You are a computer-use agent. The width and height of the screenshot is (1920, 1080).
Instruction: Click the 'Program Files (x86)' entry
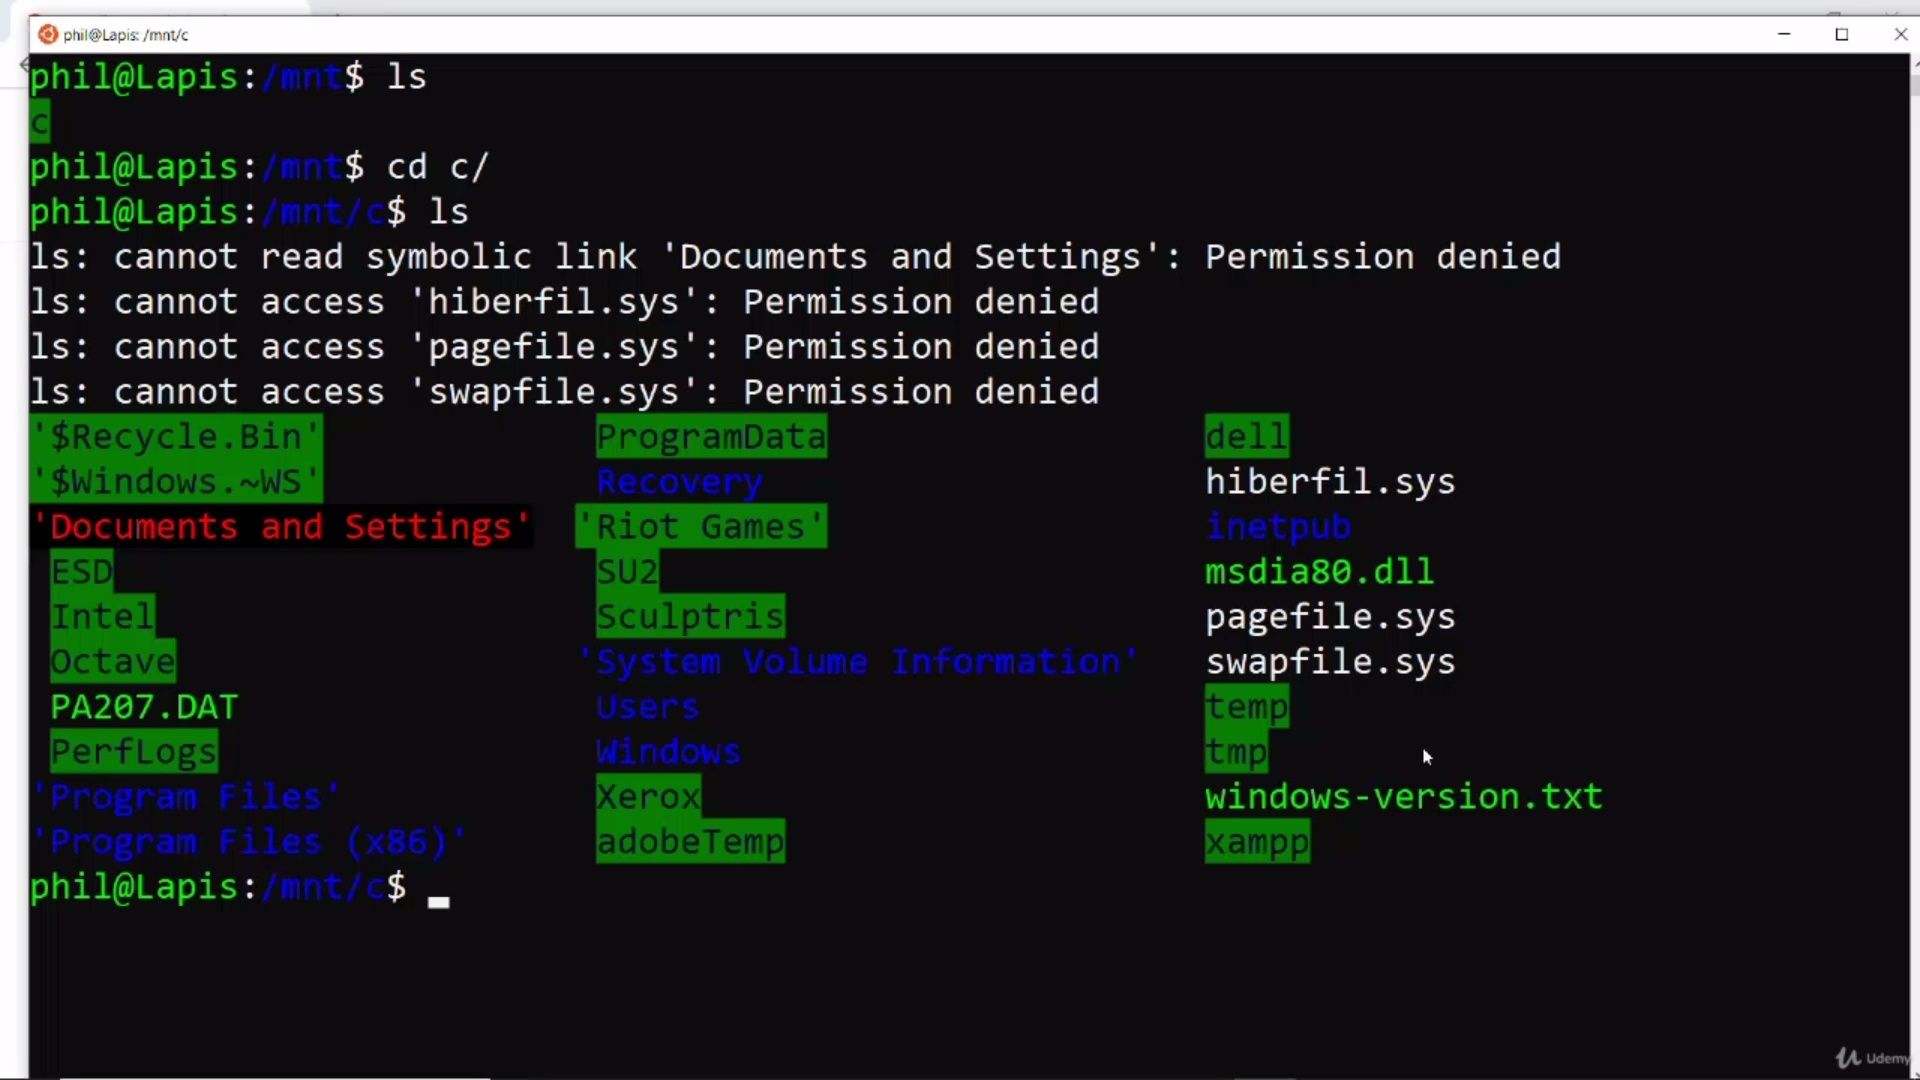[x=248, y=842]
